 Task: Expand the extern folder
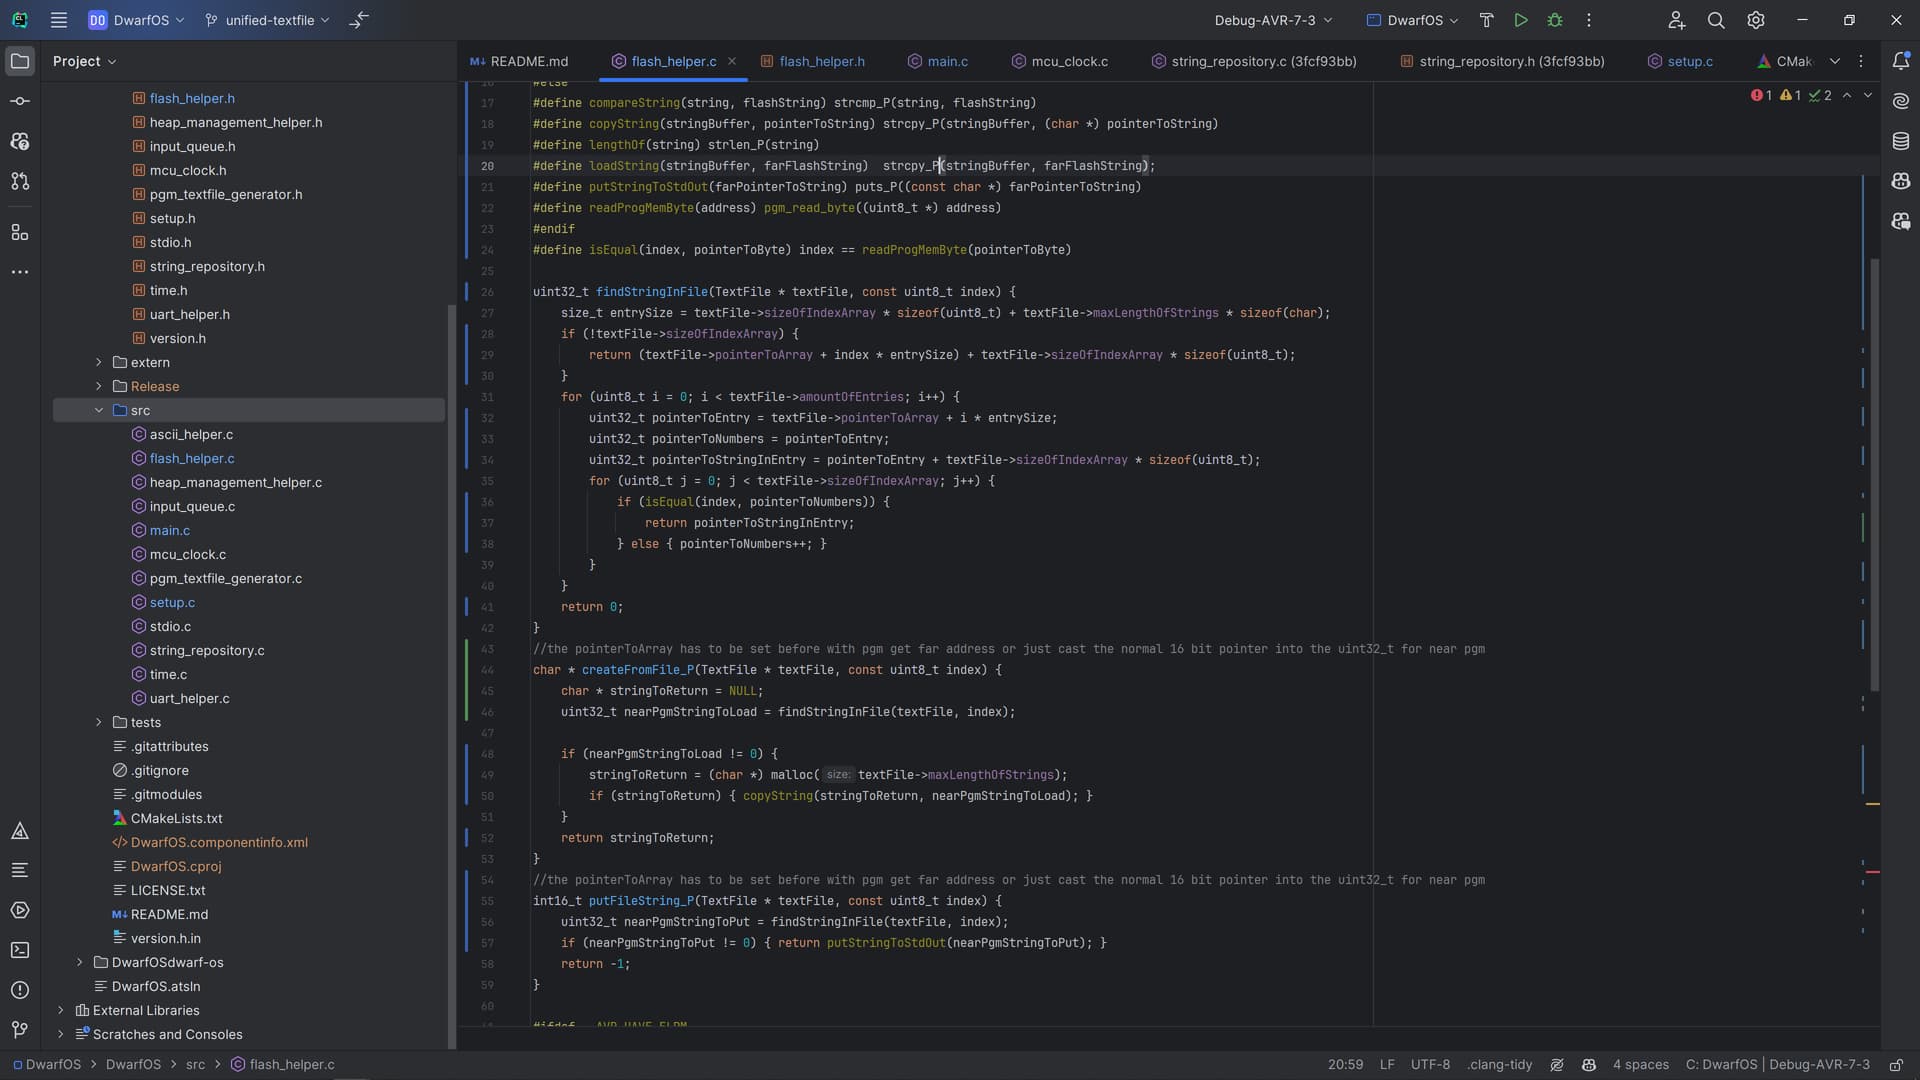(98, 362)
